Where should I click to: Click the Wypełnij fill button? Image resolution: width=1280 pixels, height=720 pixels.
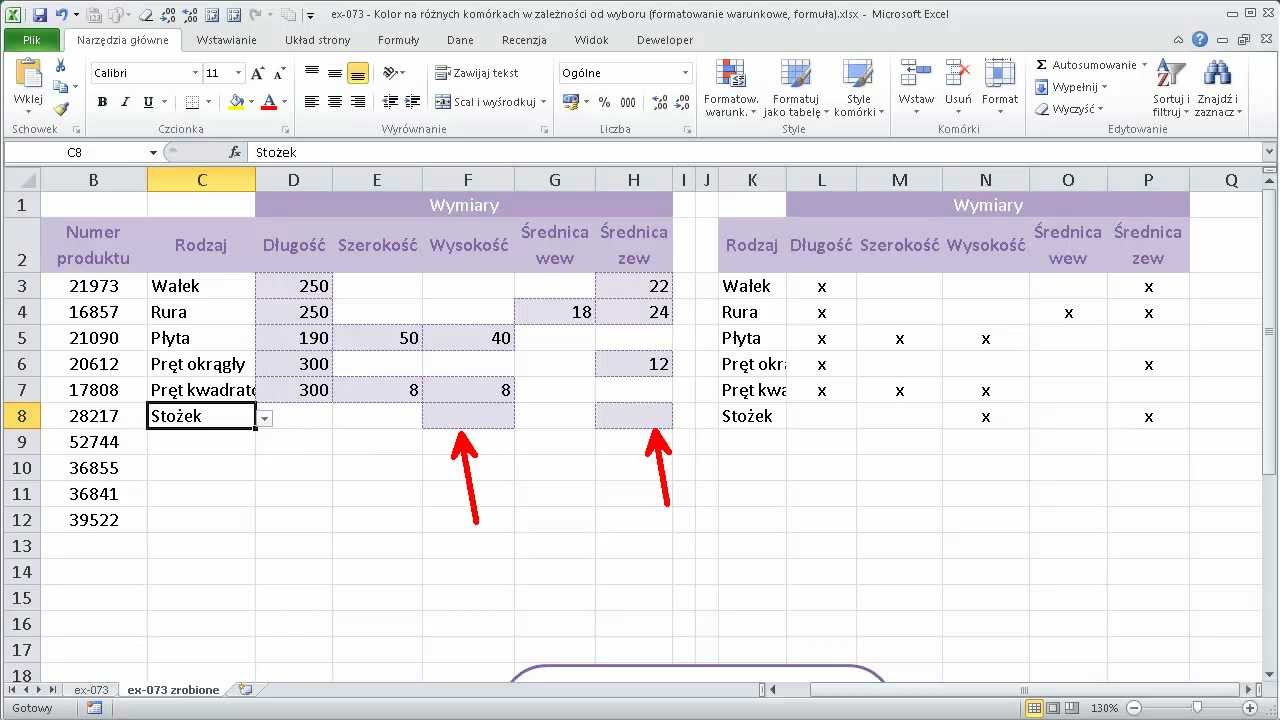[1071, 87]
